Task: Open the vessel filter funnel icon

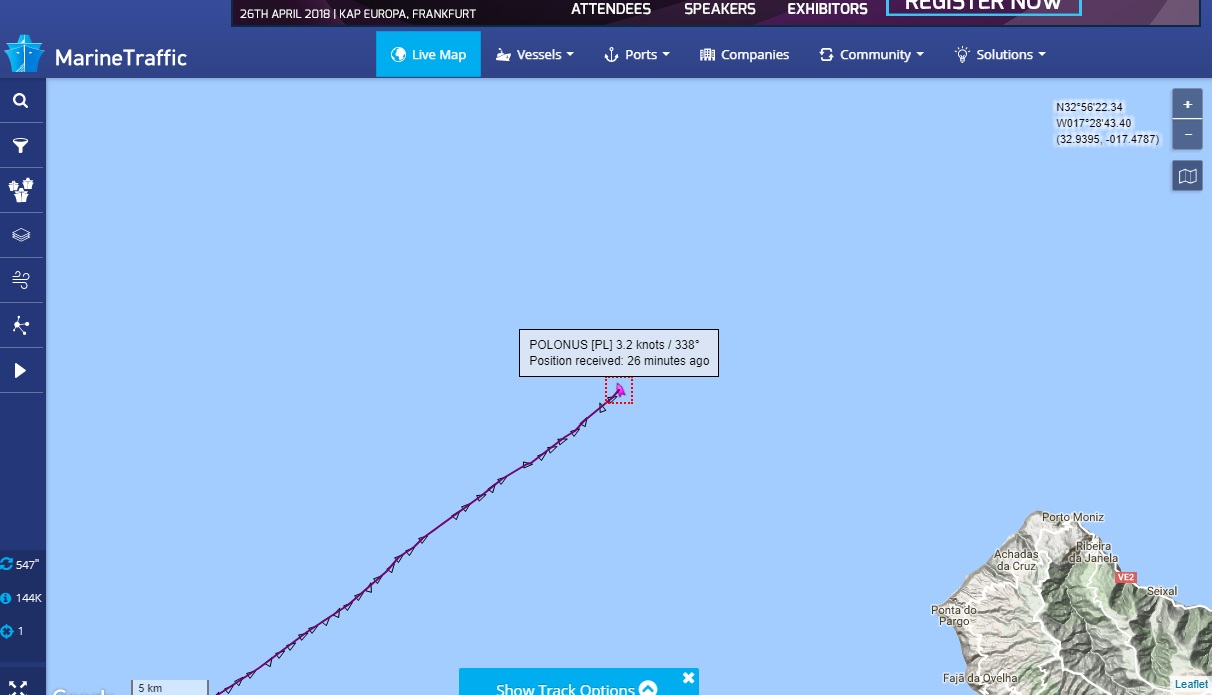Action: [x=21, y=146]
